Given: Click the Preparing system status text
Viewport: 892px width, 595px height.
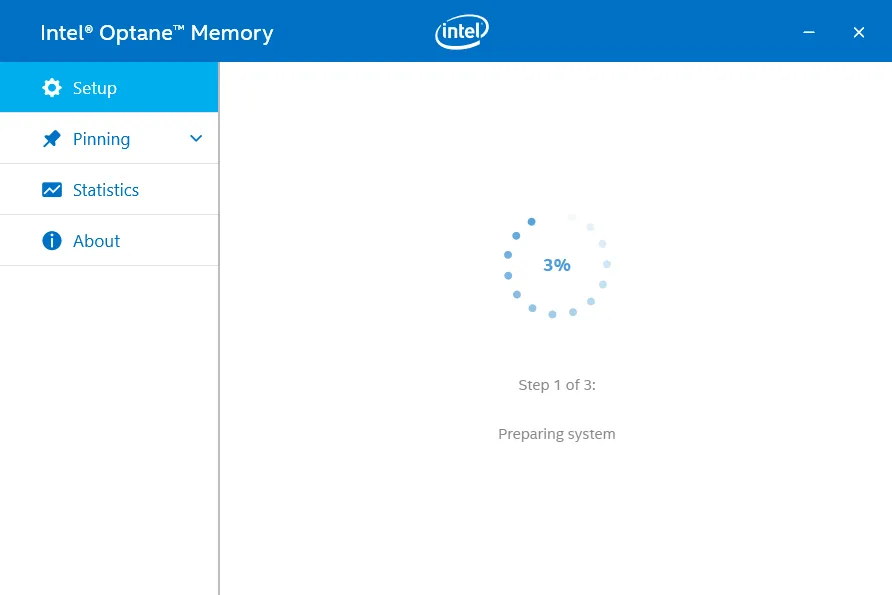Looking at the screenshot, I should click(557, 433).
